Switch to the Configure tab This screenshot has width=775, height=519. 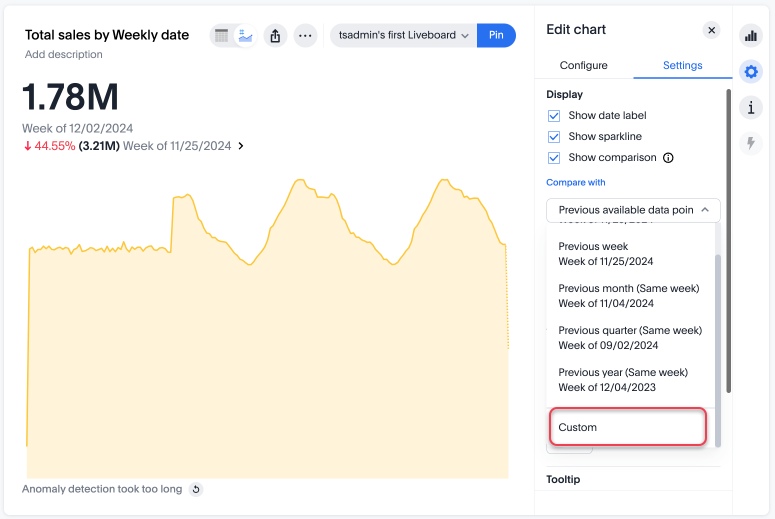(x=583, y=65)
